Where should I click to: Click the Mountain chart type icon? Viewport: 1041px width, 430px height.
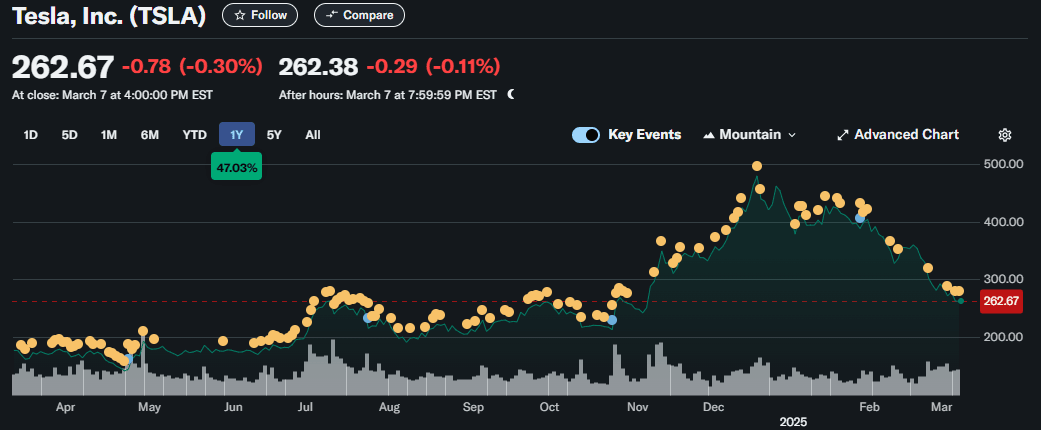[x=708, y=135]
